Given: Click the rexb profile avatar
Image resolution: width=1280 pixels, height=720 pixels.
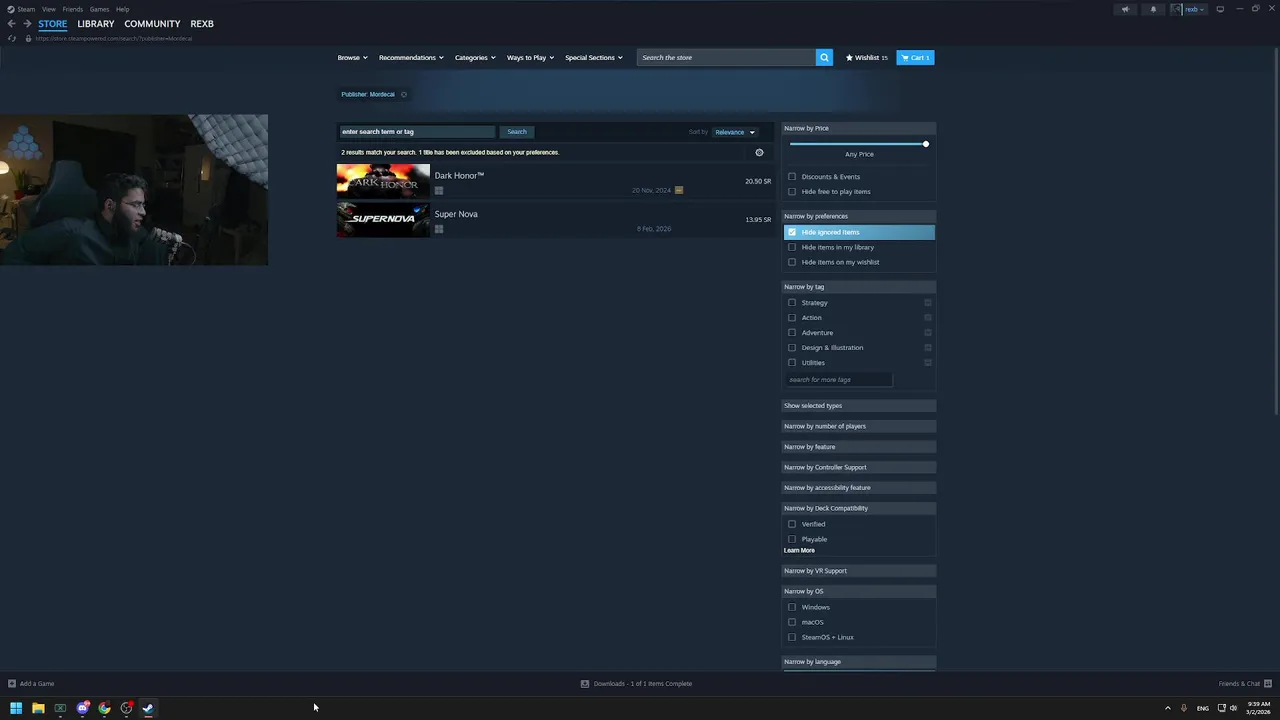Looking at the screenshot, I should [x=1178, y=9].
